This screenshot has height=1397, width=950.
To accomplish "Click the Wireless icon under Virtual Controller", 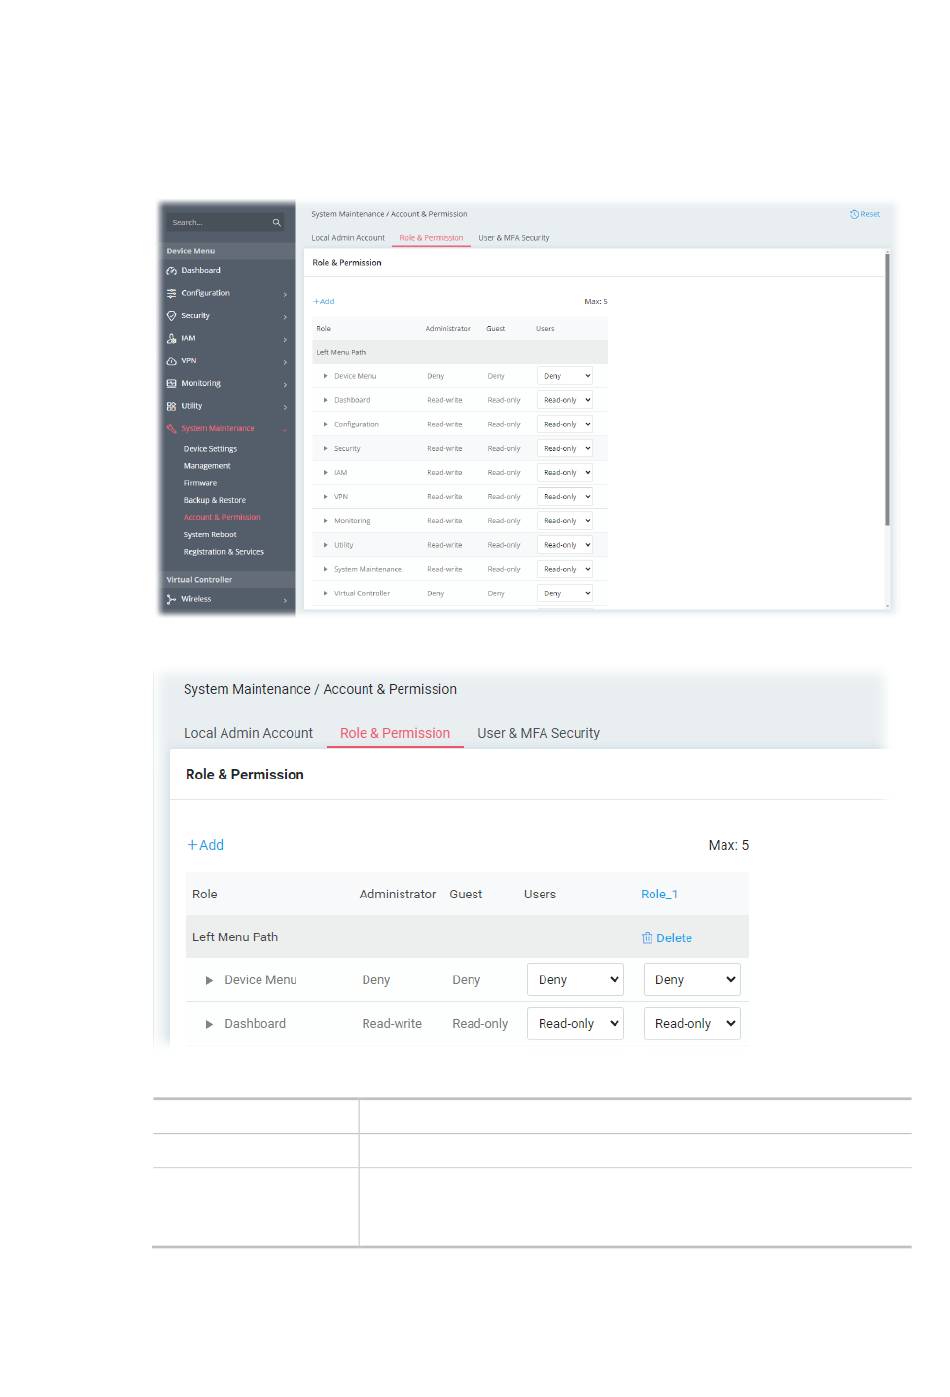I will (171, 600).
